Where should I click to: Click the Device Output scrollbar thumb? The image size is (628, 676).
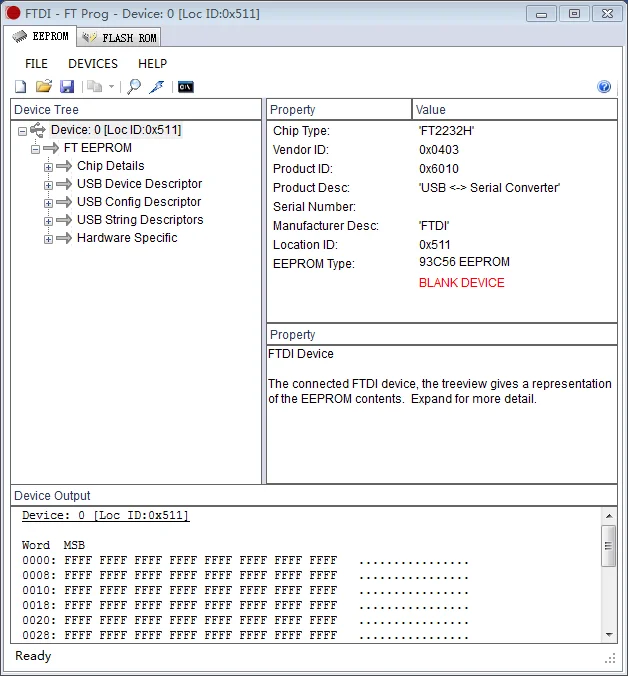(609, 546)
